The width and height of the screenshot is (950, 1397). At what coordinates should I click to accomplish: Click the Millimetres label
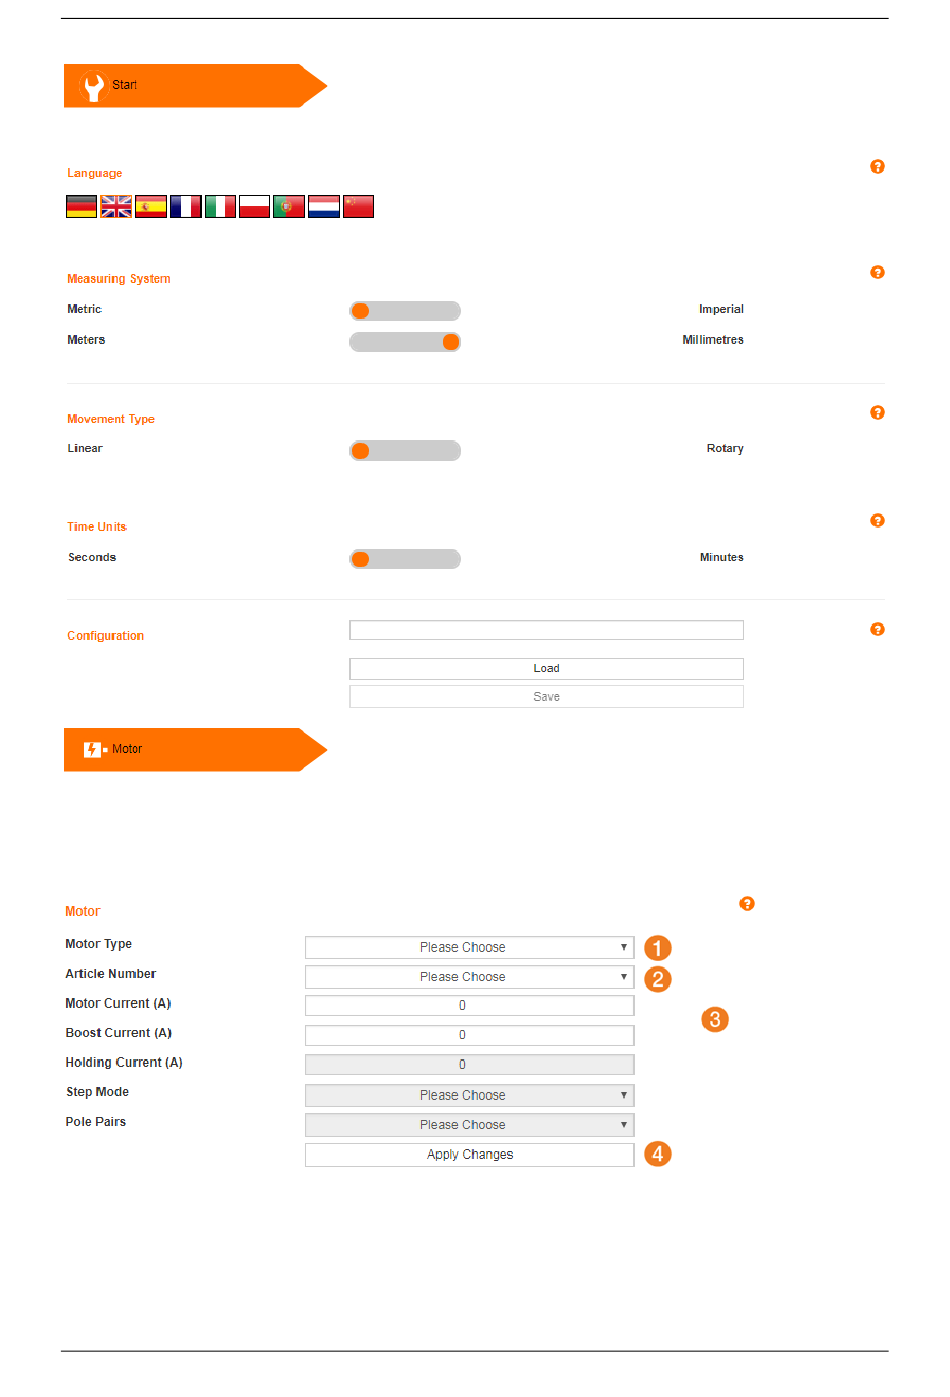coord(713,340)
